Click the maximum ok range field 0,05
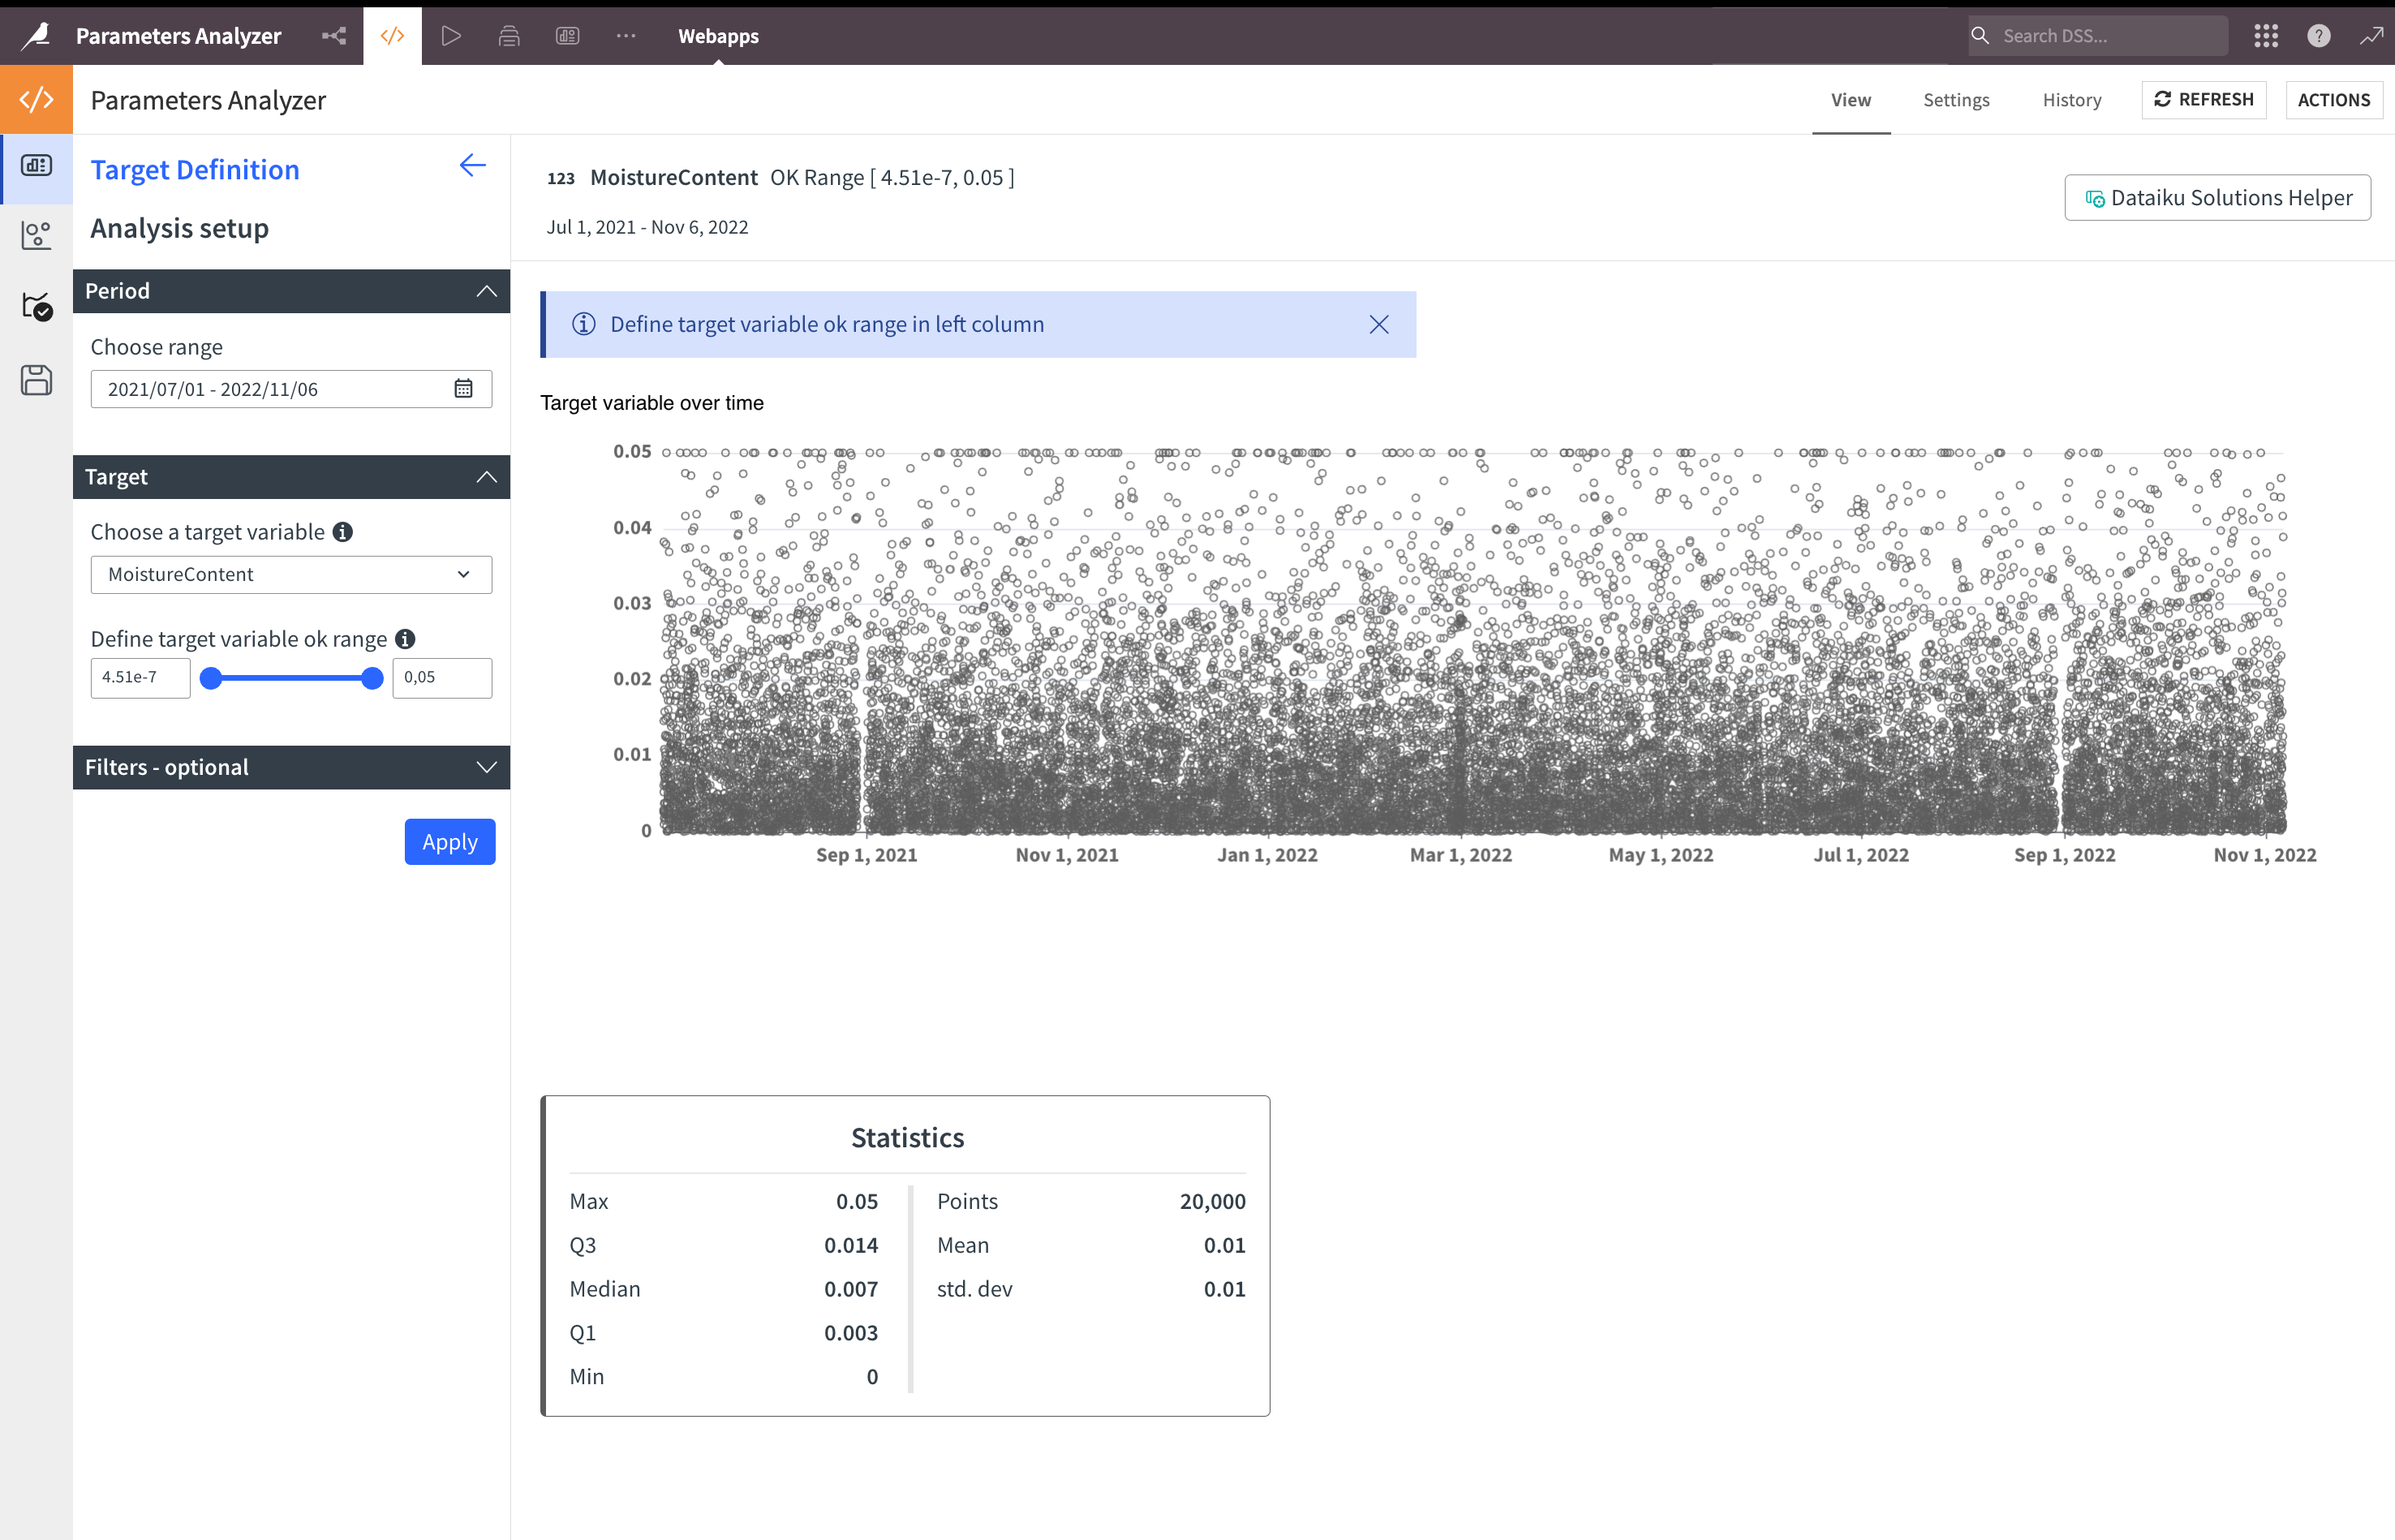Viewport: 2395px width, 1540px height. point(442,678)
